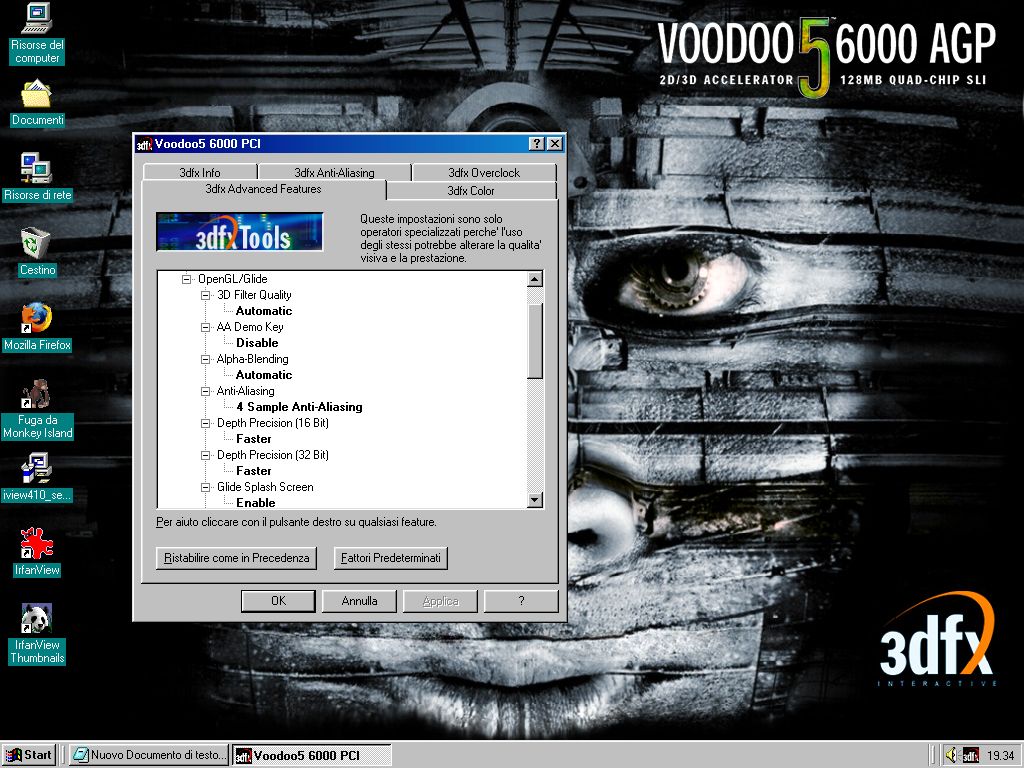Click the 3dfx icon in dialog title bar
1024x768 pixels.
(x=144, y=144)
